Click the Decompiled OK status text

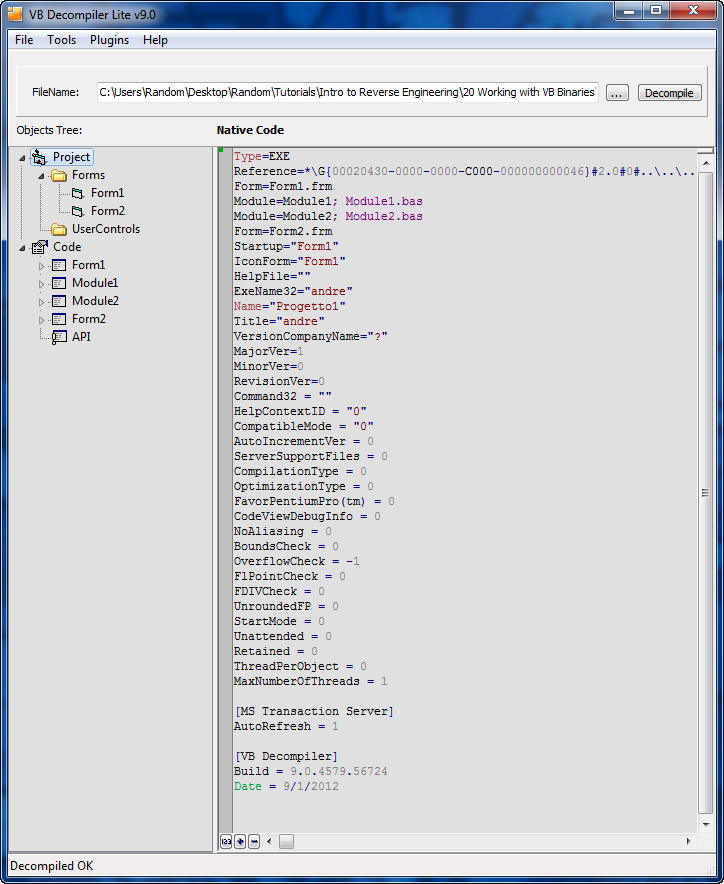point(52,866)
